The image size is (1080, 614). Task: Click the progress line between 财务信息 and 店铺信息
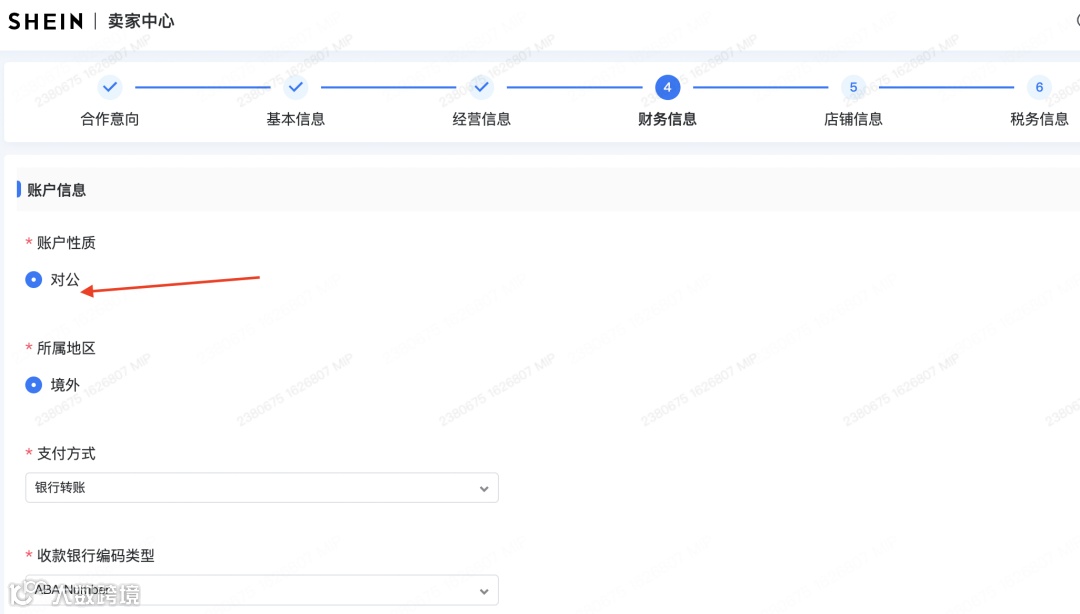pos(760,87)
